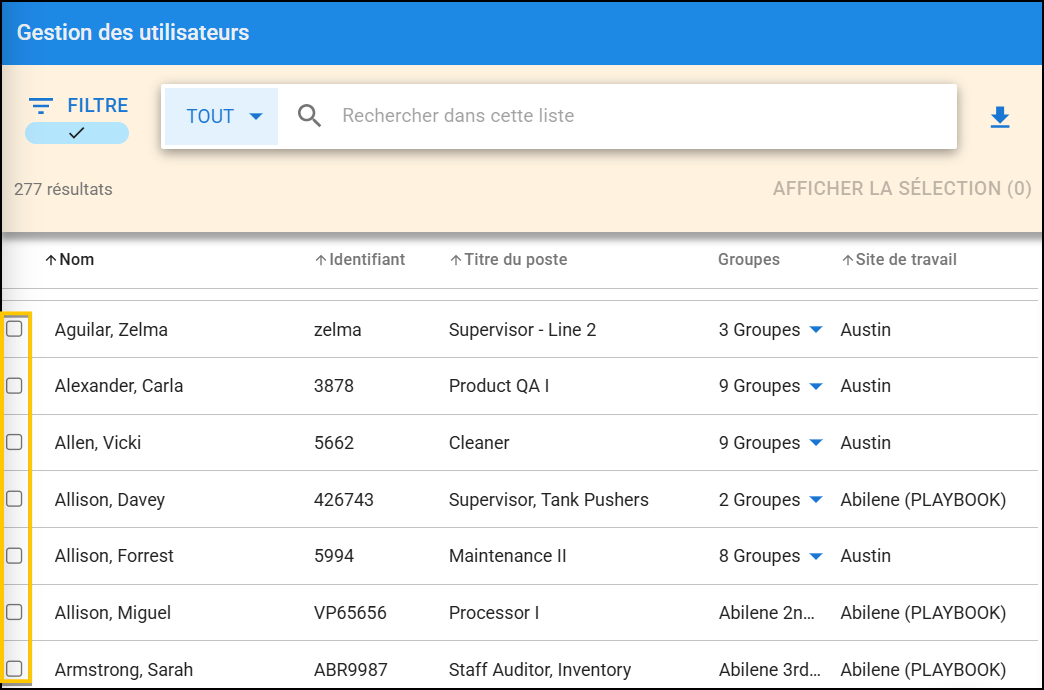This screenshot has height=690, width=1044.
Task: Click the sort arrow beside Identifiant
Action: pyautogui.click(x=317, y=259)
